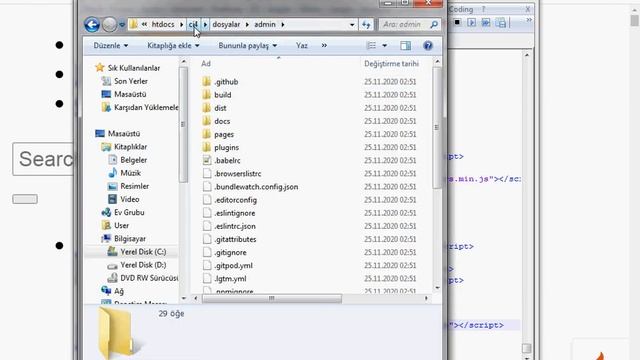Select the dist folder

point(220,108)
